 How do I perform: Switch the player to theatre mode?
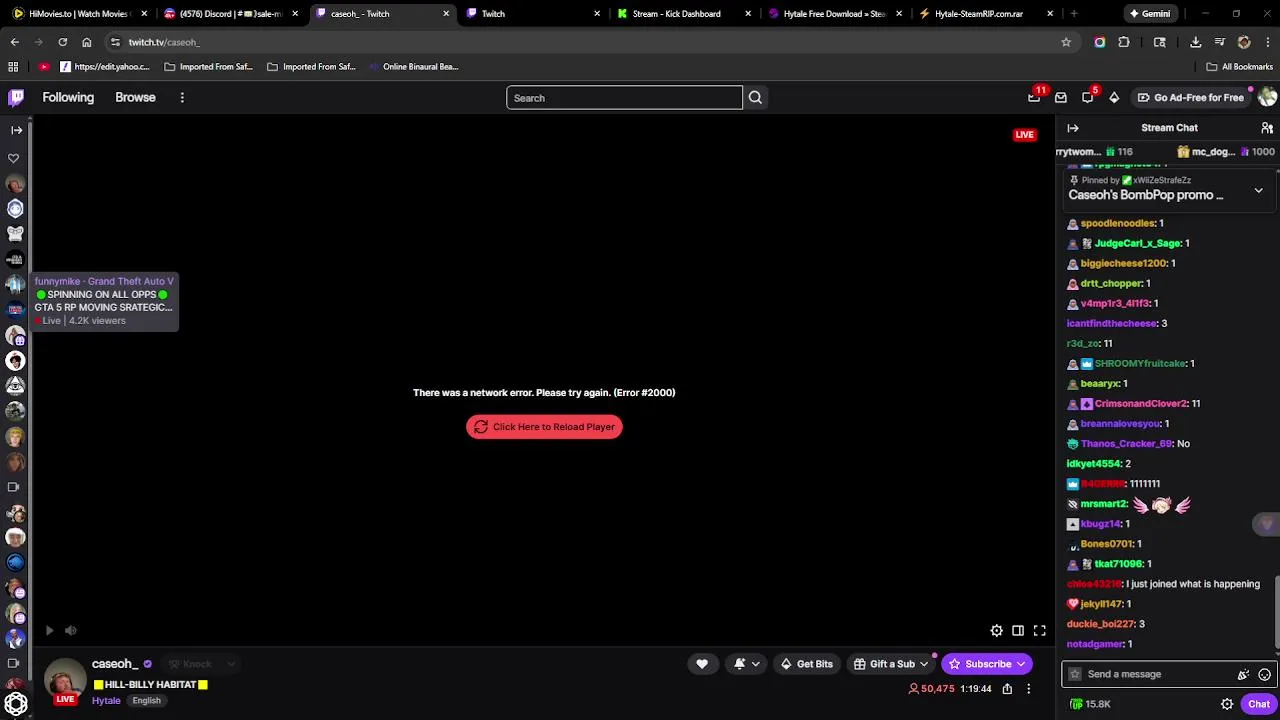point(1018,630)
